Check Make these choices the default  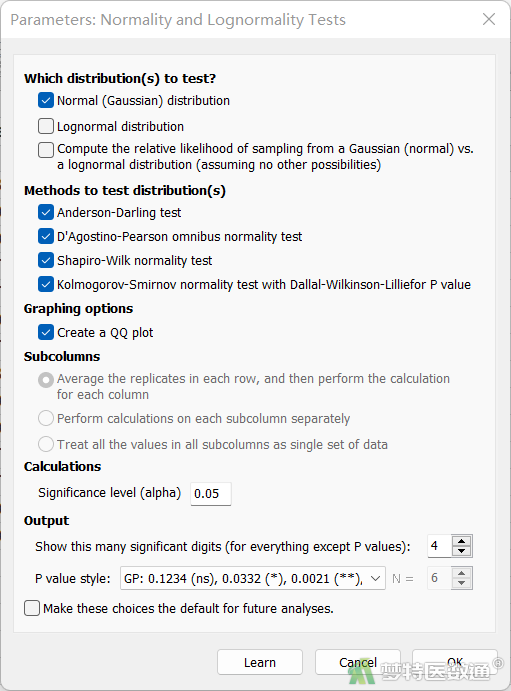tap(32, 609)
